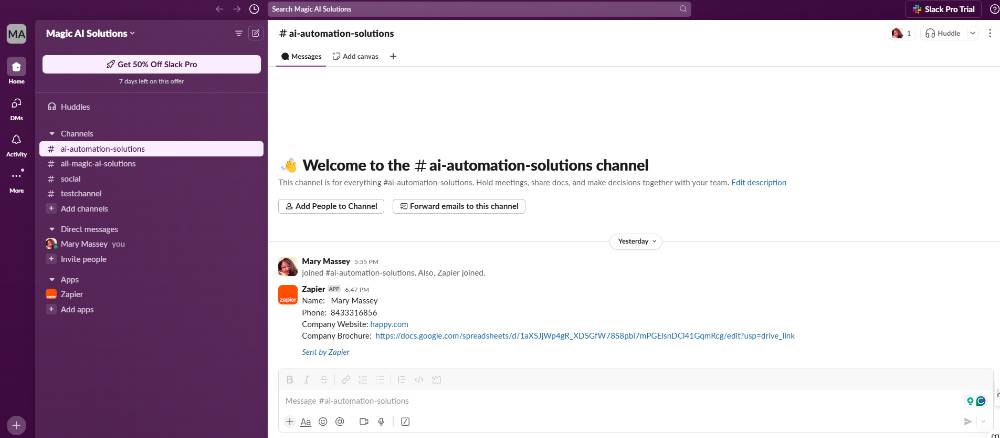Open the Yesterday date dropdown
Screen dimensions: 1000x438
click(636, 242)
